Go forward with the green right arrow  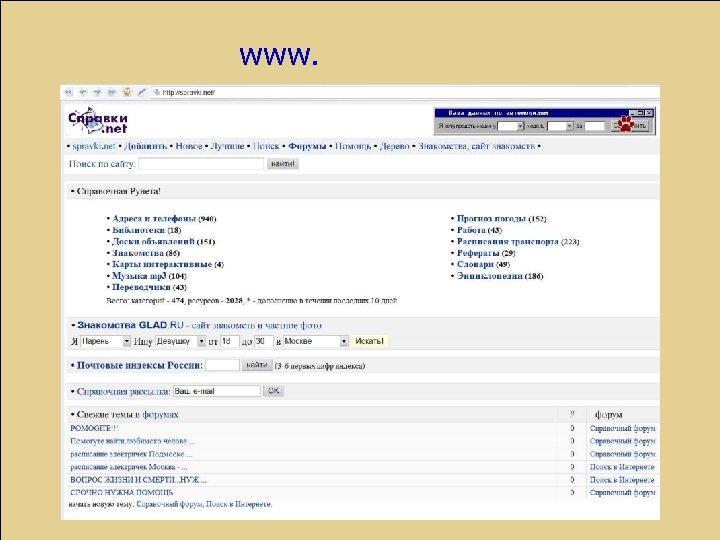97,92
